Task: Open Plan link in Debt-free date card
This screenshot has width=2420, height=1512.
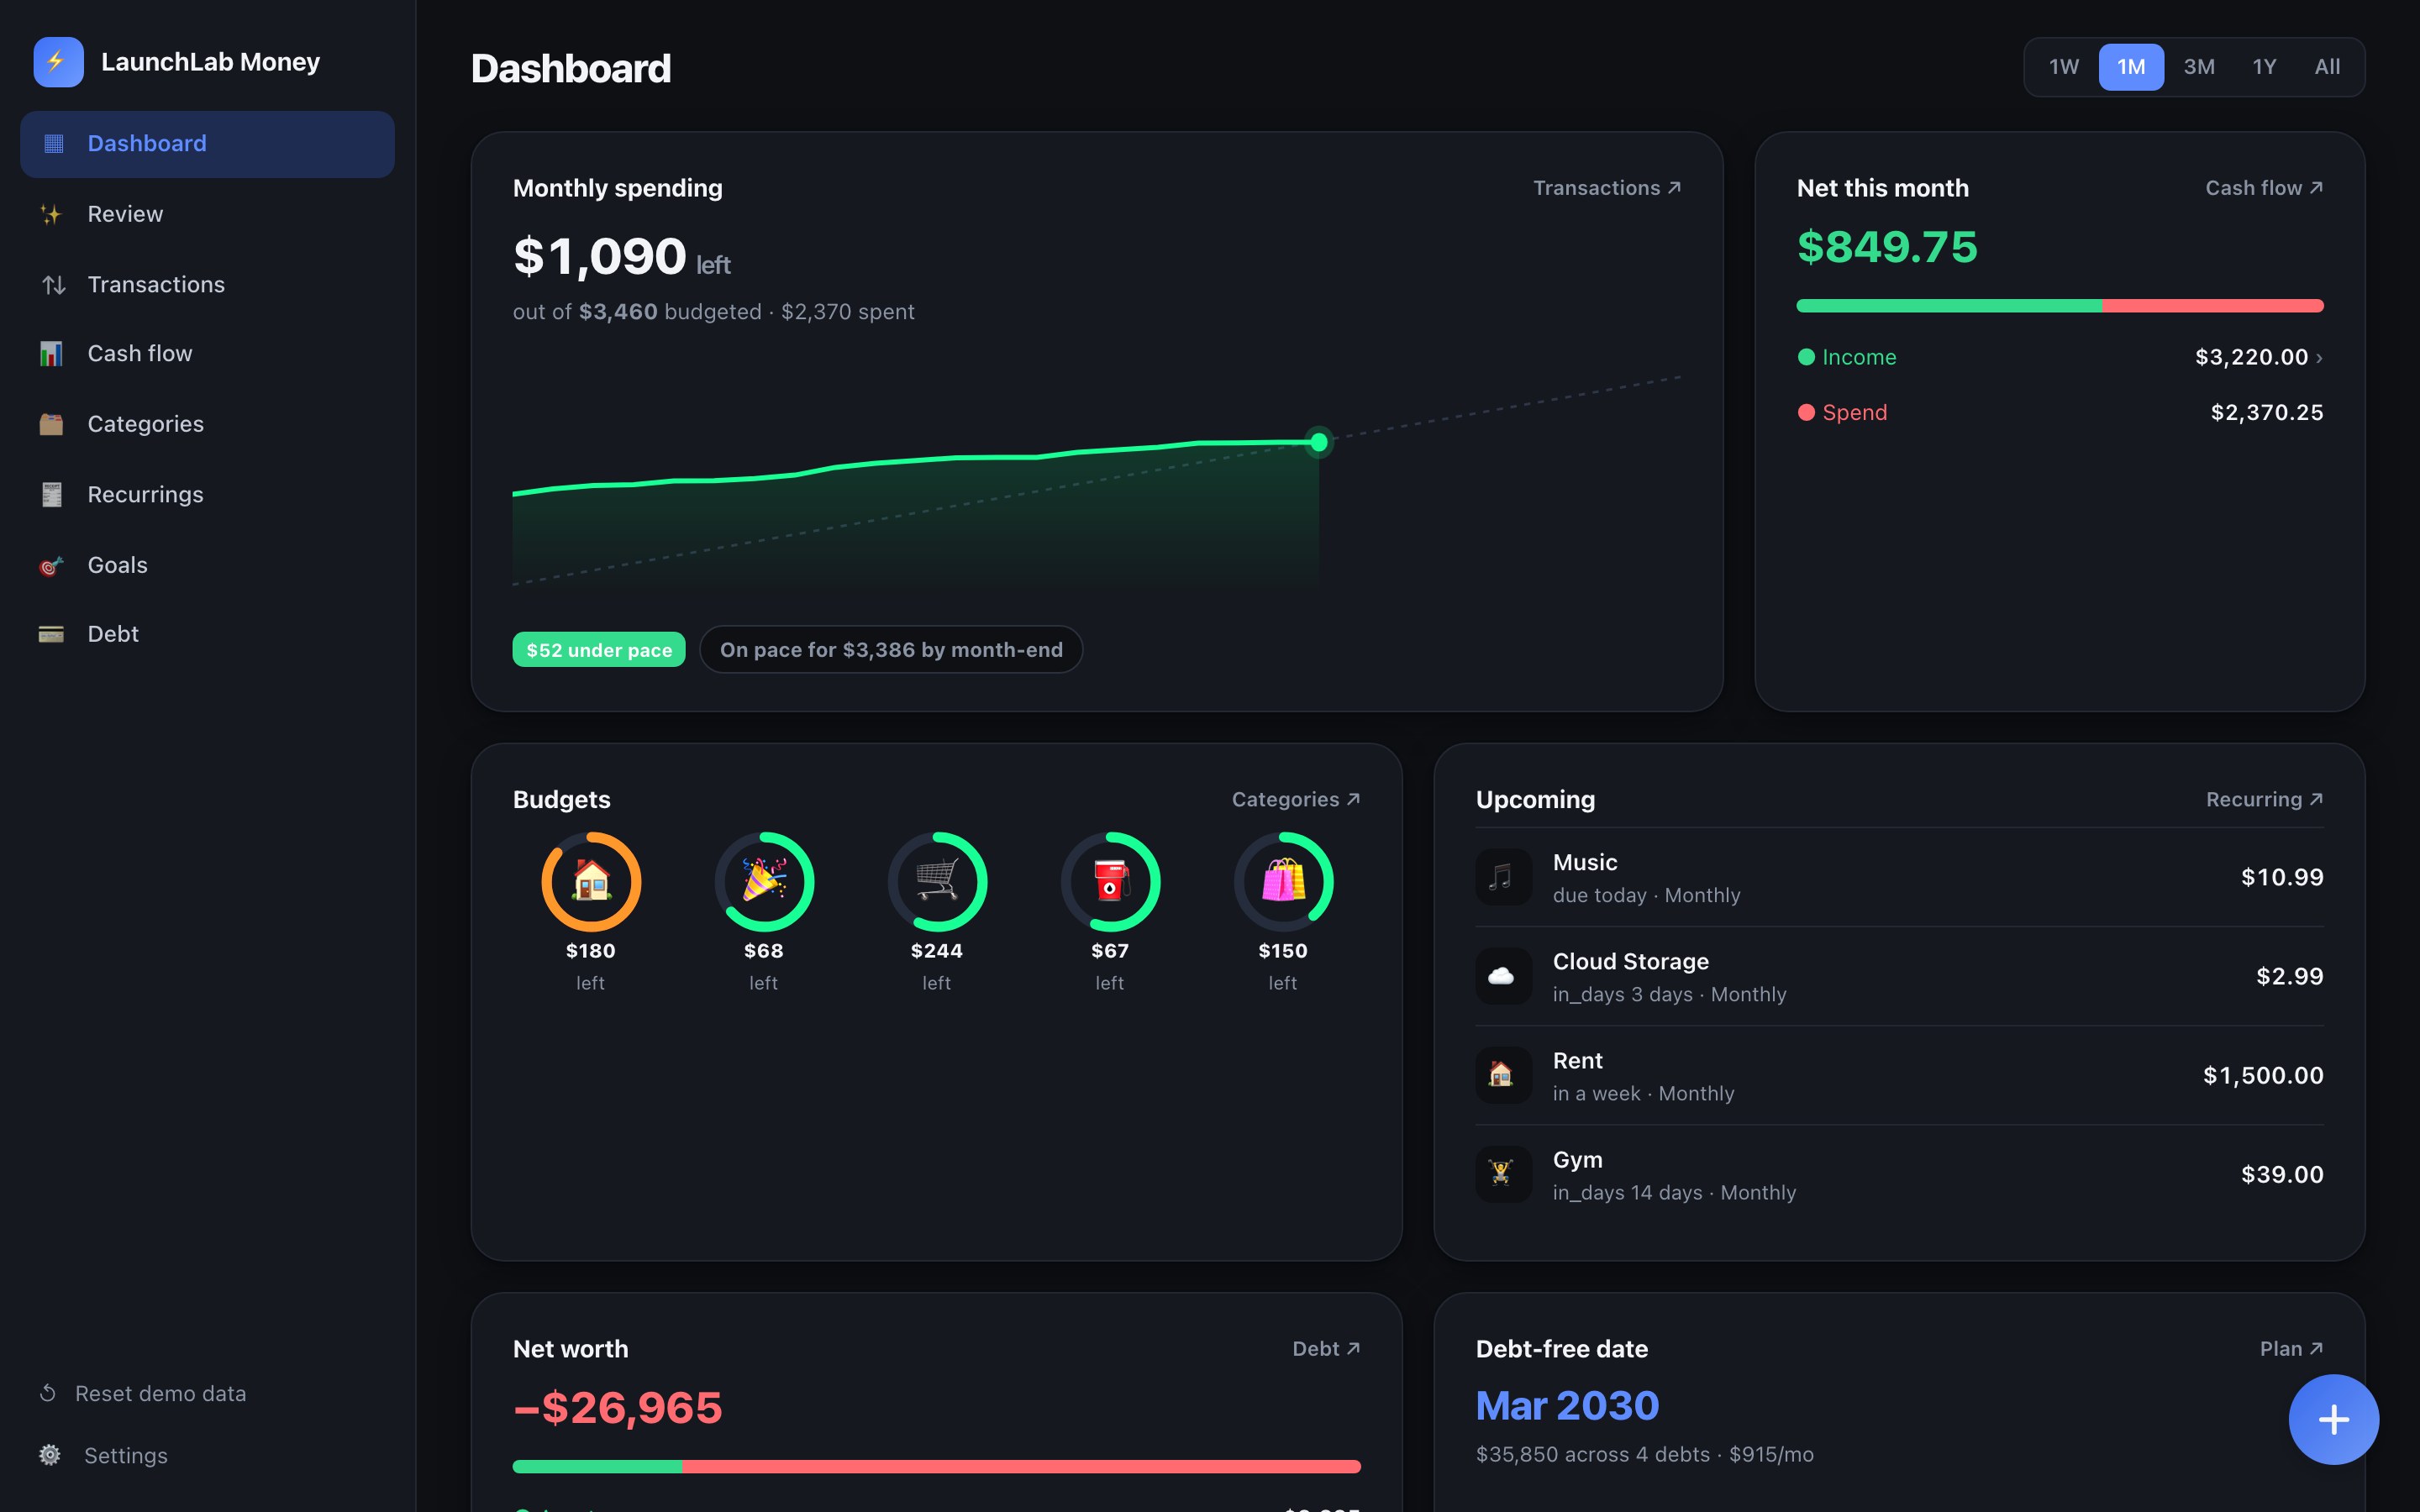Action: tap(2291, 1349)
